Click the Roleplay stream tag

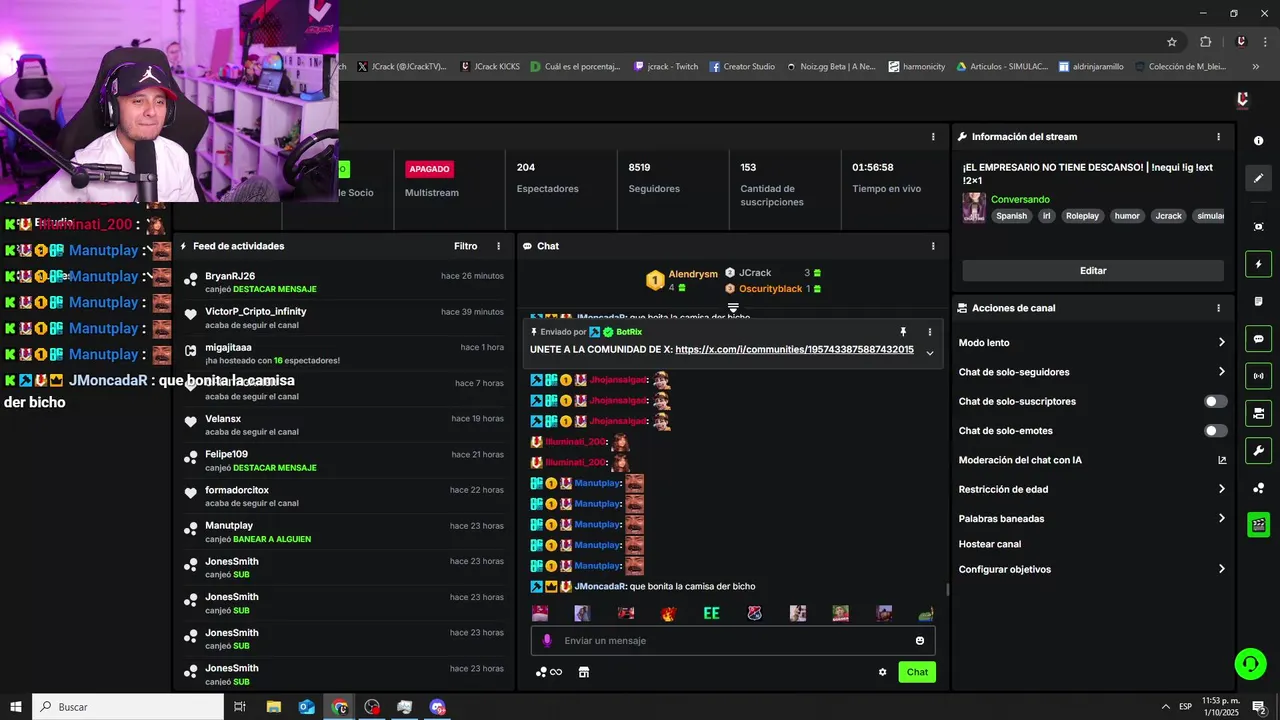coord(1082,216)
